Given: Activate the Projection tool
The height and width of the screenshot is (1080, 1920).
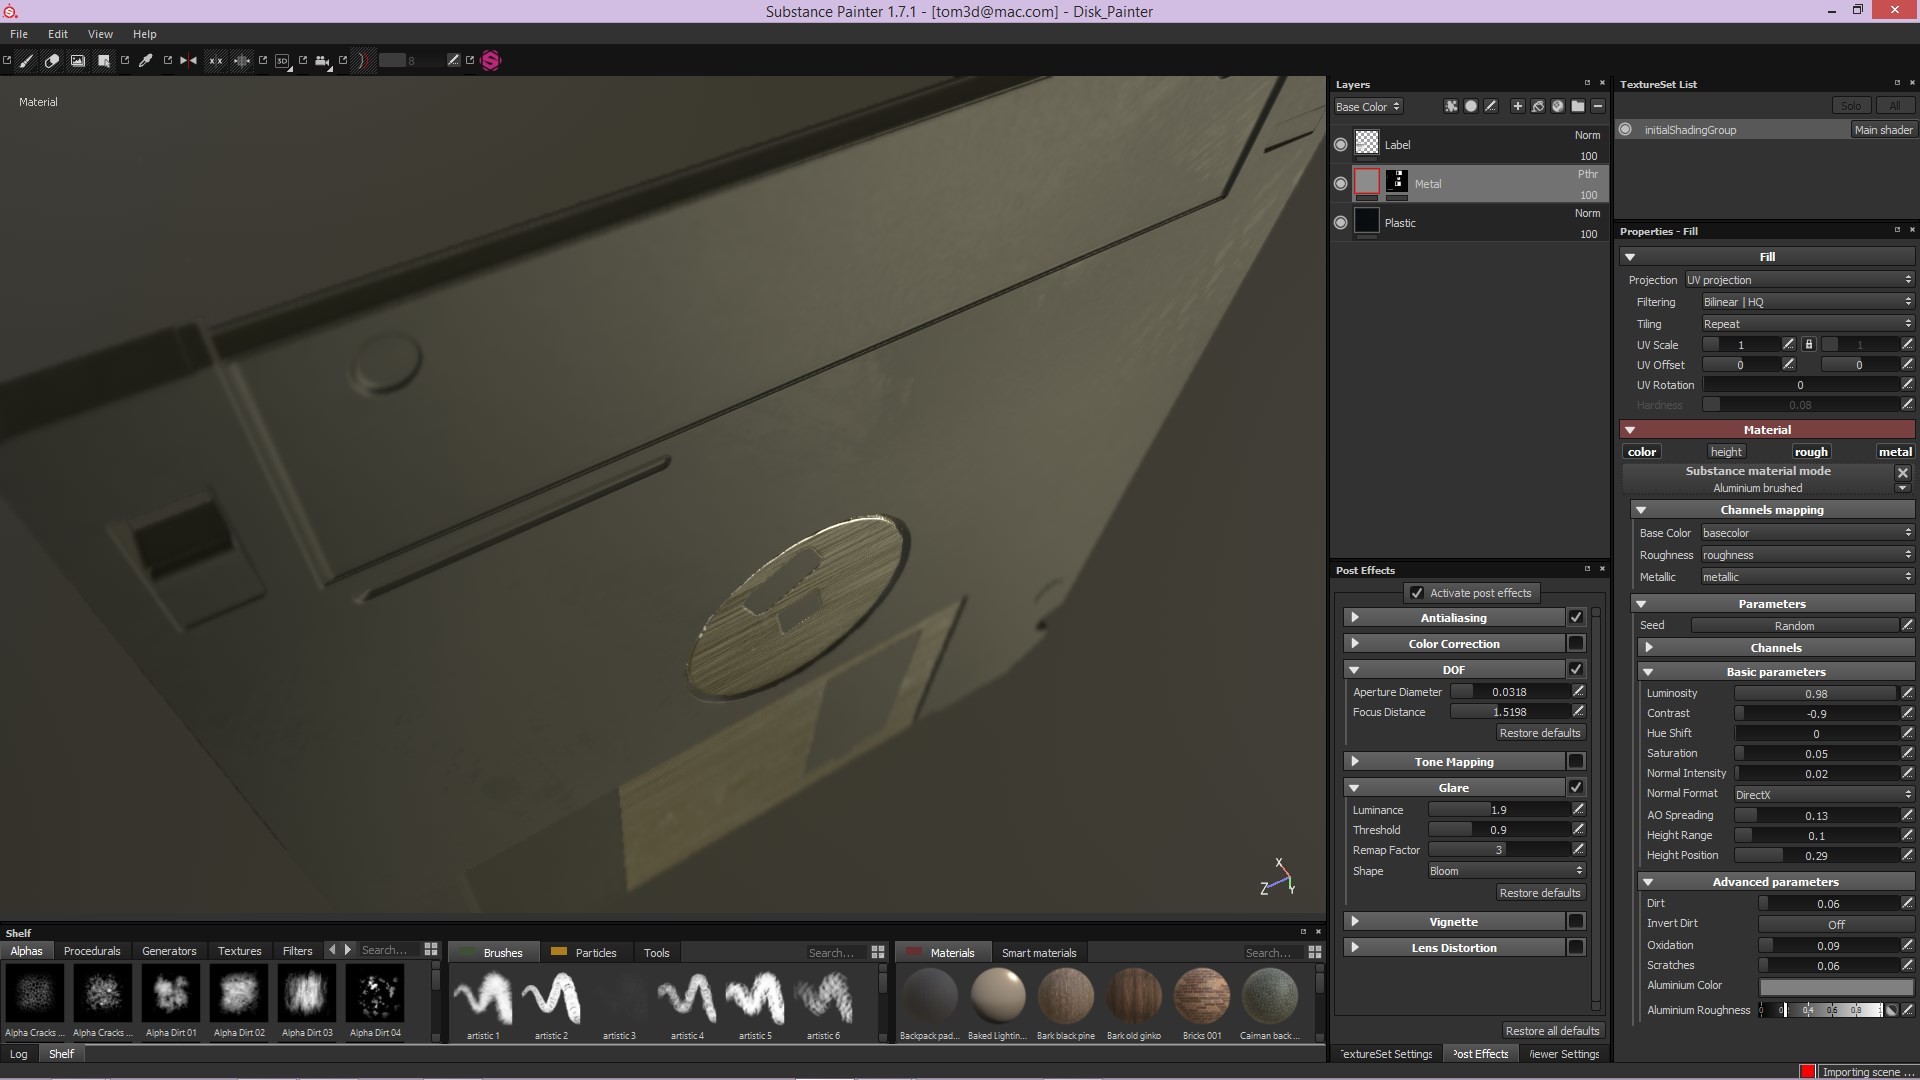Looking at the screenshot, I should tap(77, 61).
